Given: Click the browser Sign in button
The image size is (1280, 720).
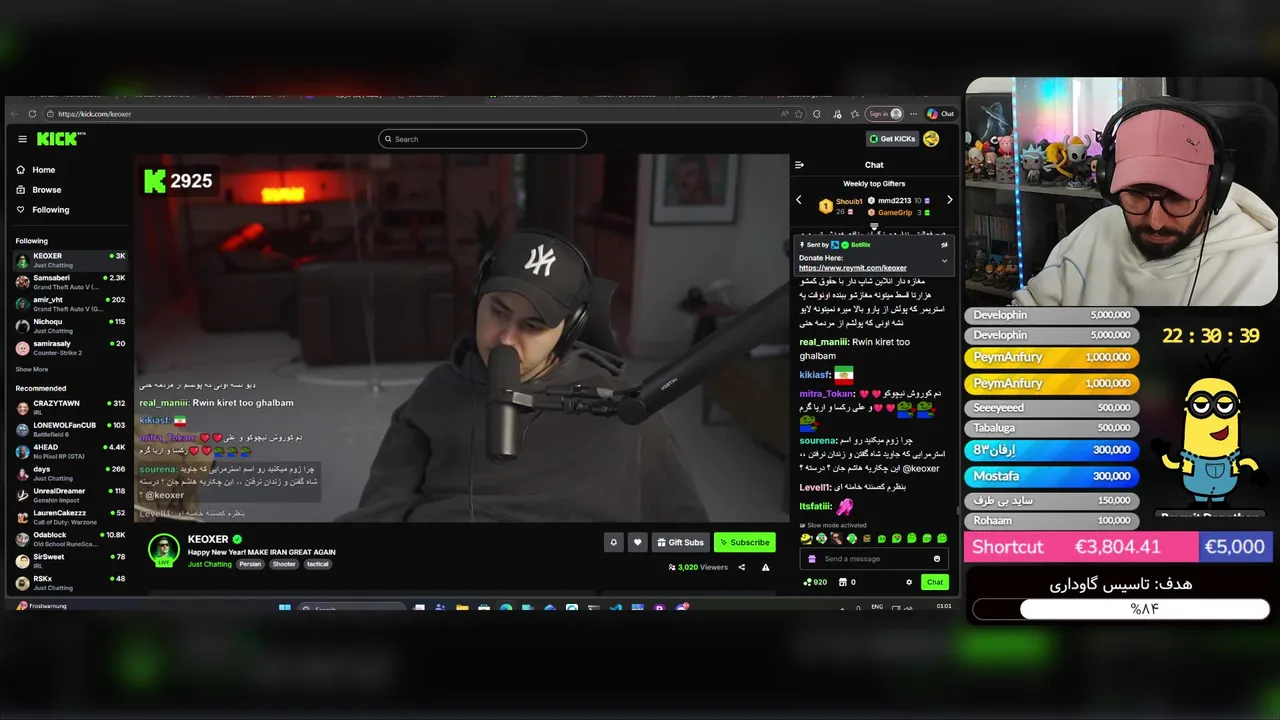Looking at the screenshot, I should click(x=884, y=114).
